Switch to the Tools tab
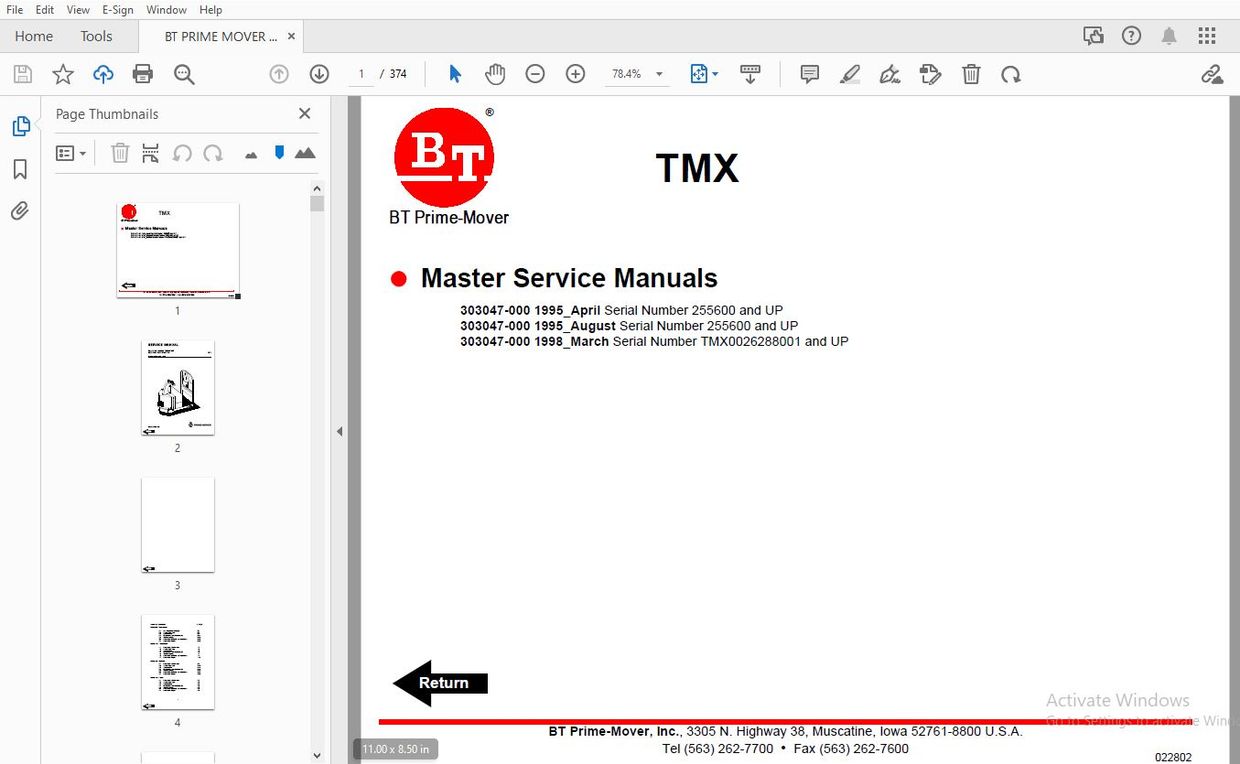 pos(96,35)
